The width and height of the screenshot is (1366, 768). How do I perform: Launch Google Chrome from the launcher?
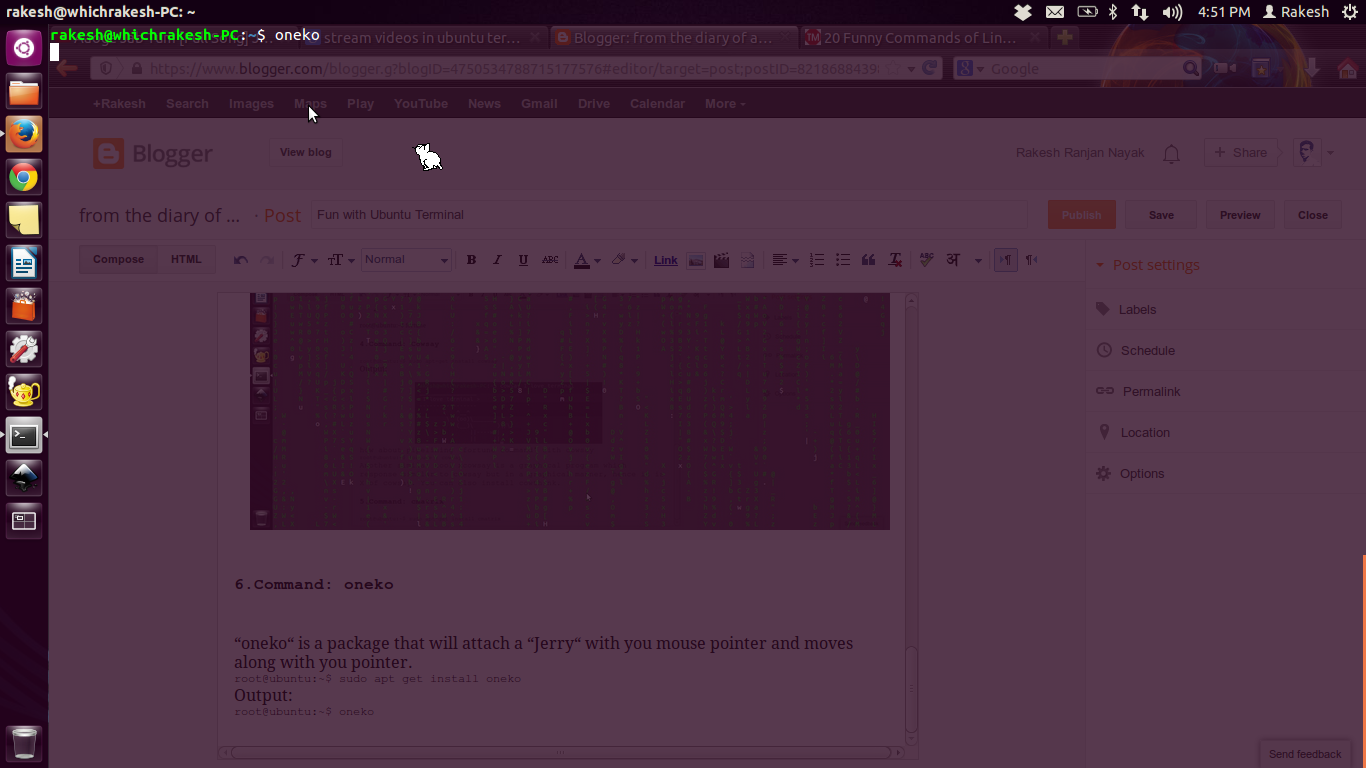pos(24,178)
